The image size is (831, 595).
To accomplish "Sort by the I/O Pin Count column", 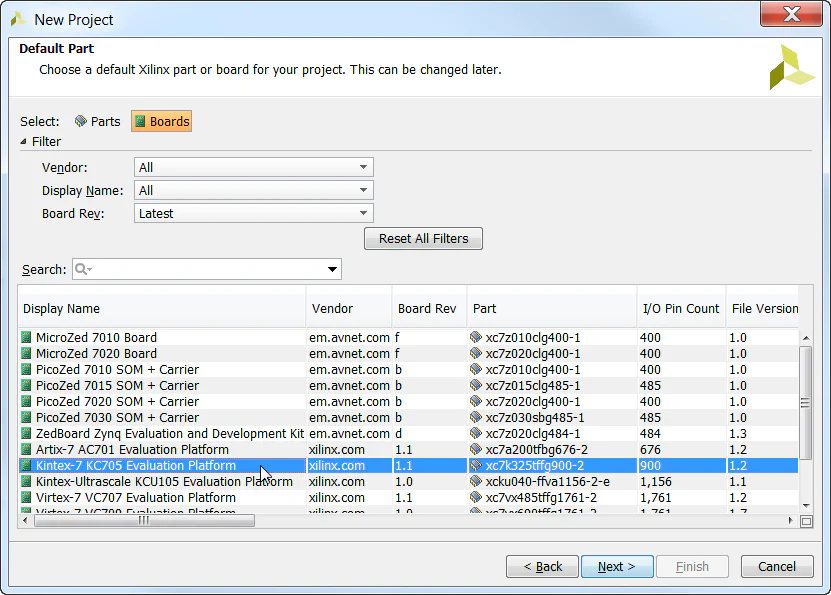I will [x=681, y=307].
